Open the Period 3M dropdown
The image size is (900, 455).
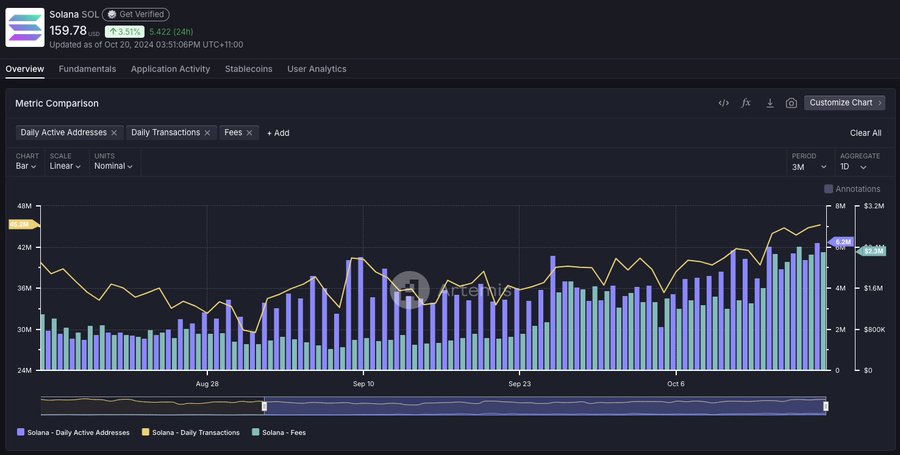(x=809, y=167)
